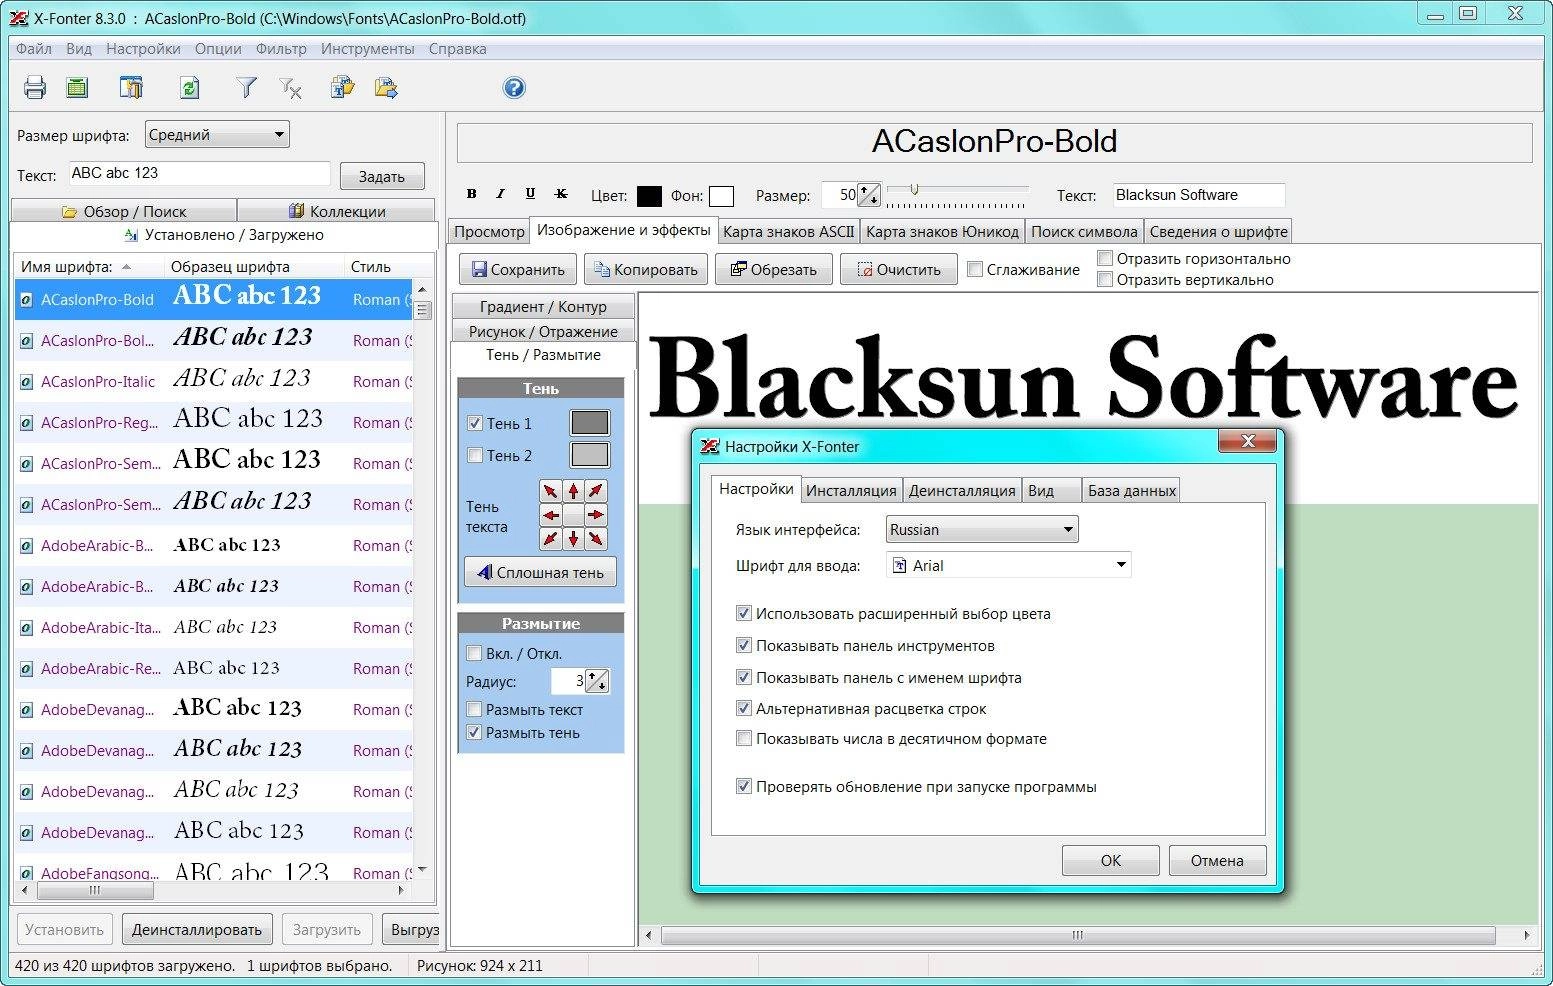Viewport: 1553px width, 986px height.
Task: Open Шрифт для ввода Arial dropdown
Action: click(x=1008, y=565)
